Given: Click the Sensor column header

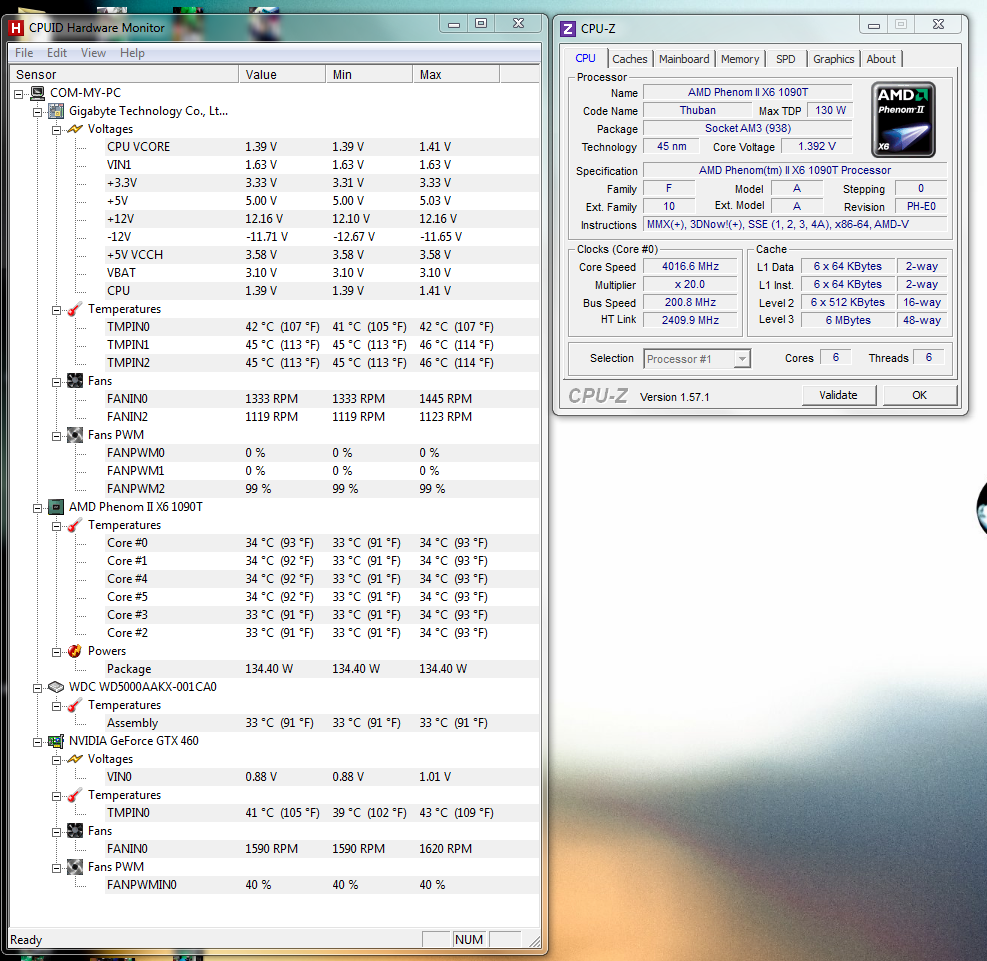Looking at the screenshot, I should pyautogui.click(x=125, y=74).
